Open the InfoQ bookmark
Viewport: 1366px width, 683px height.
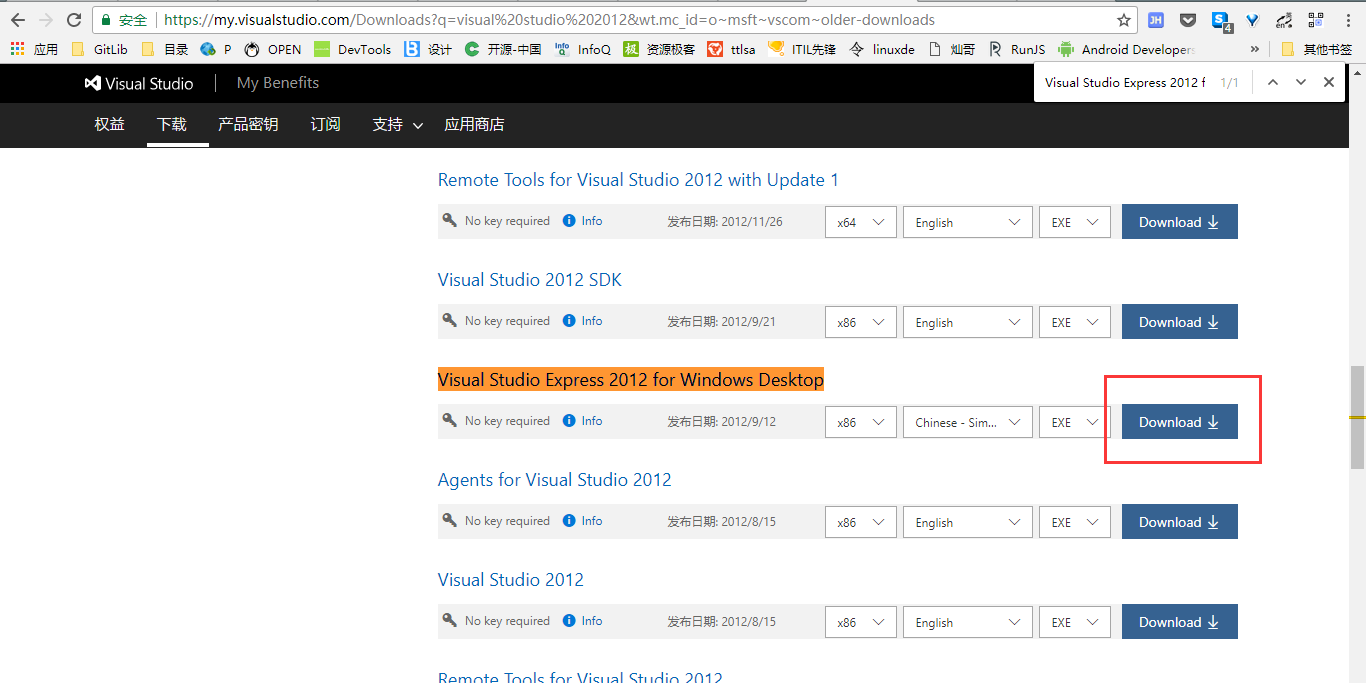pos(582,49)
